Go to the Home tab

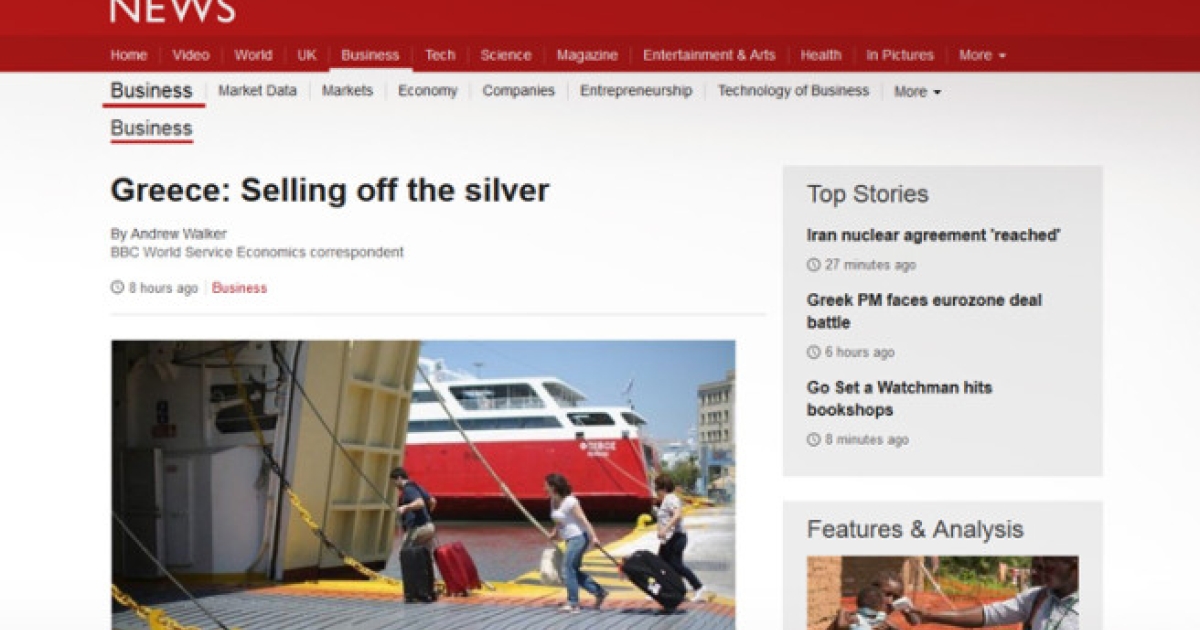tap(129, 55)
